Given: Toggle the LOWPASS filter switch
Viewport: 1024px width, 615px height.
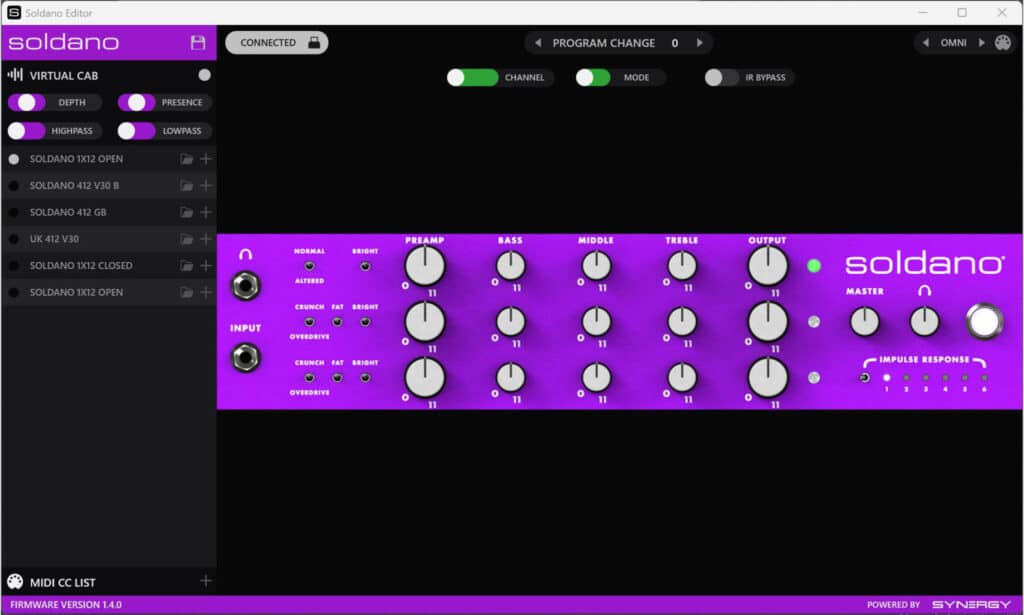Looking at the screenshot, I should [x=136, y=131].
